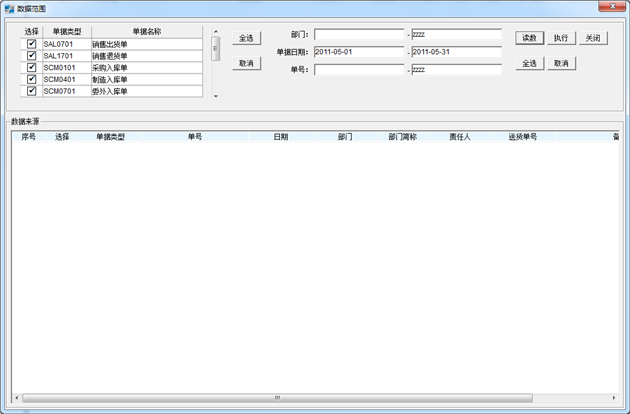This screenshot has width=630, height=414.
Task: Click the 单据日期 start field showing 2011-05-01
Action: (x=359, y=52)
